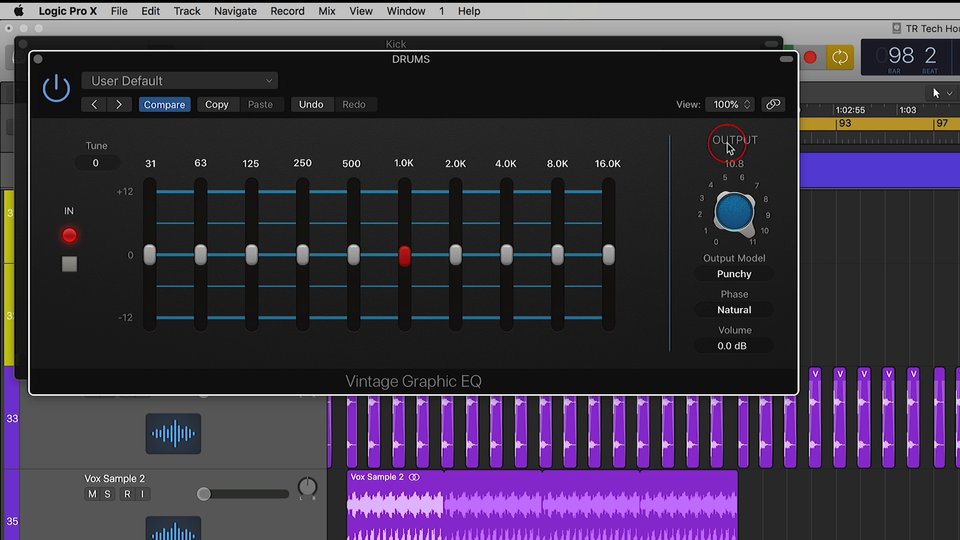Viewport: 960px width, 540px height.
Task: Open the Logic Pro X menu
Action: tap(67, 11)
